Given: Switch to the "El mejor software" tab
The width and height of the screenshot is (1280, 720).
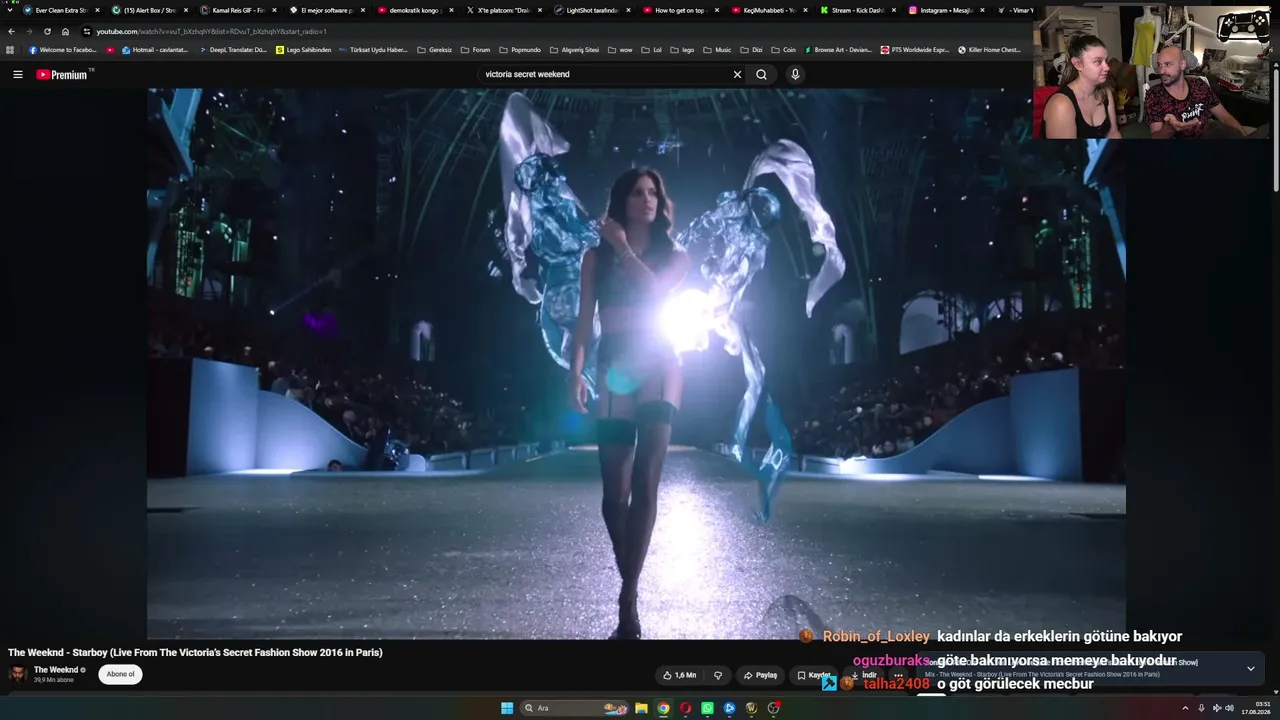Looking at the screenshot, I should 326,10.
